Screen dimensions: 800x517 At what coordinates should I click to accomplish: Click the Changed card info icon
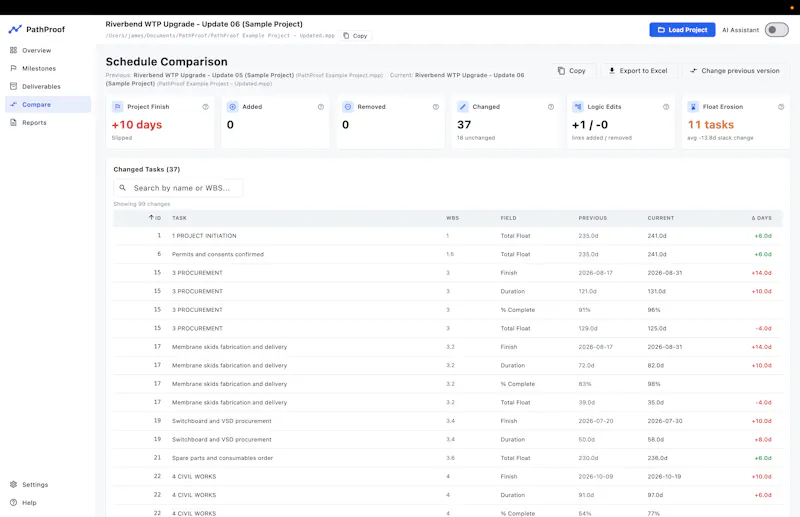551,107
